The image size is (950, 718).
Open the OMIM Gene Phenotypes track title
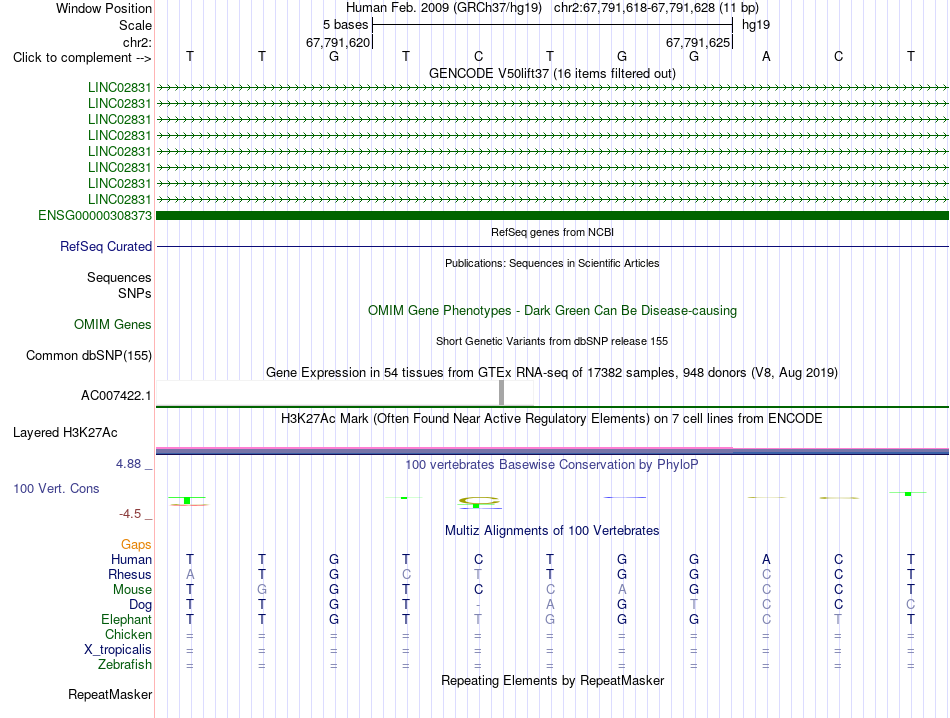pos(552,310)
